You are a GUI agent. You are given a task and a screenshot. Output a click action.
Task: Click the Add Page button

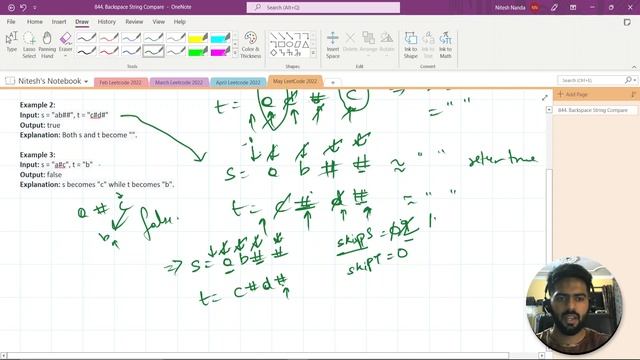pos(573,94)
